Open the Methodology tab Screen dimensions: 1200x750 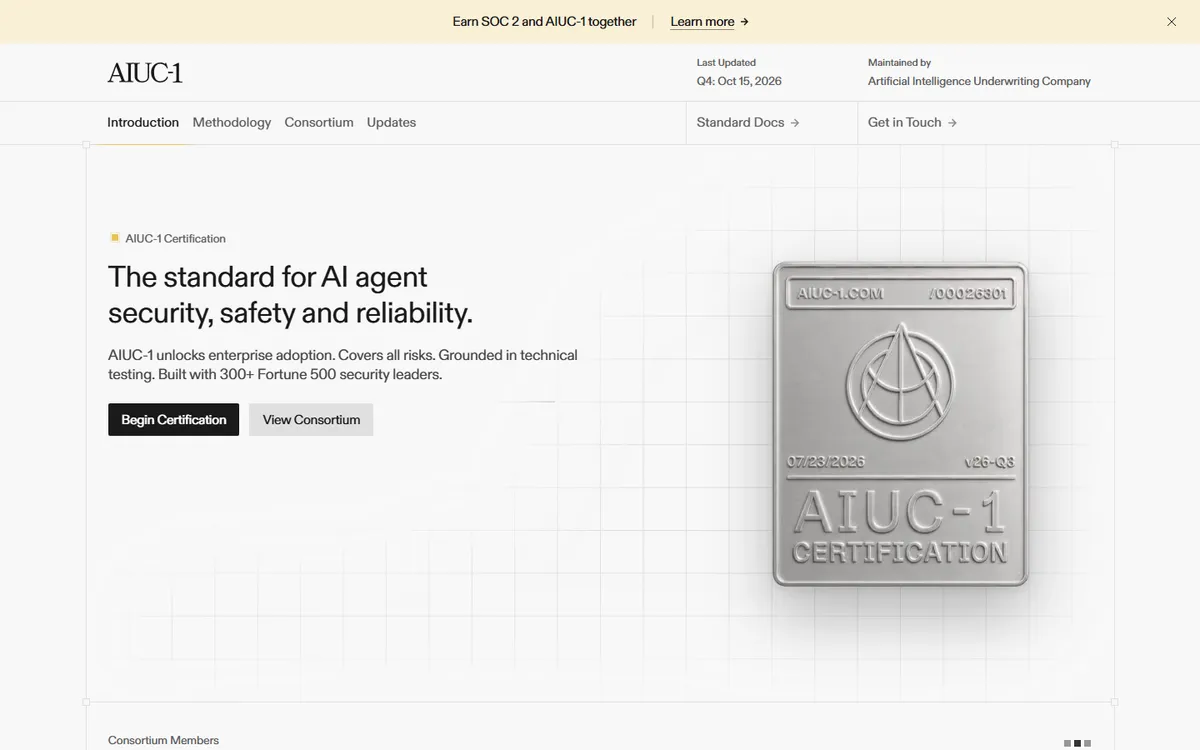[x=232, y=122]
